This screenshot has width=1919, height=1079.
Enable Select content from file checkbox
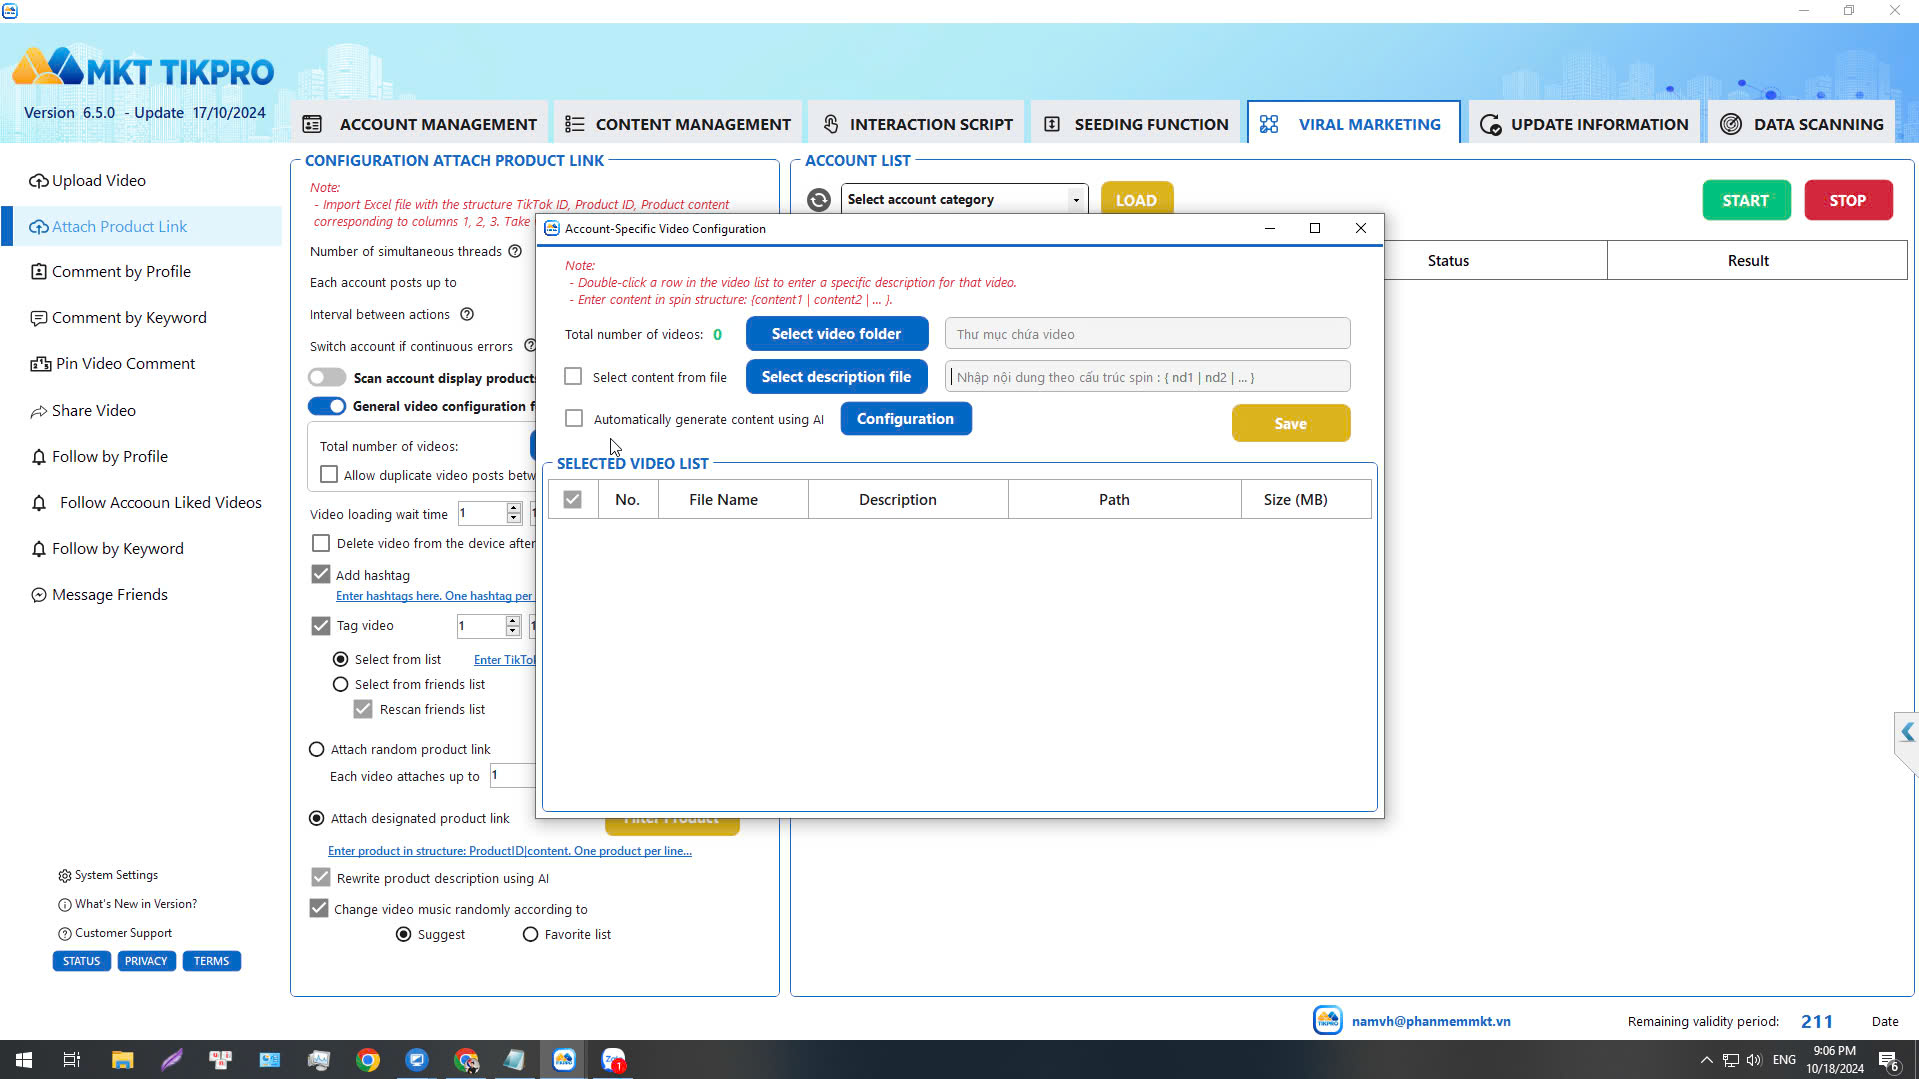coord(573,376)
